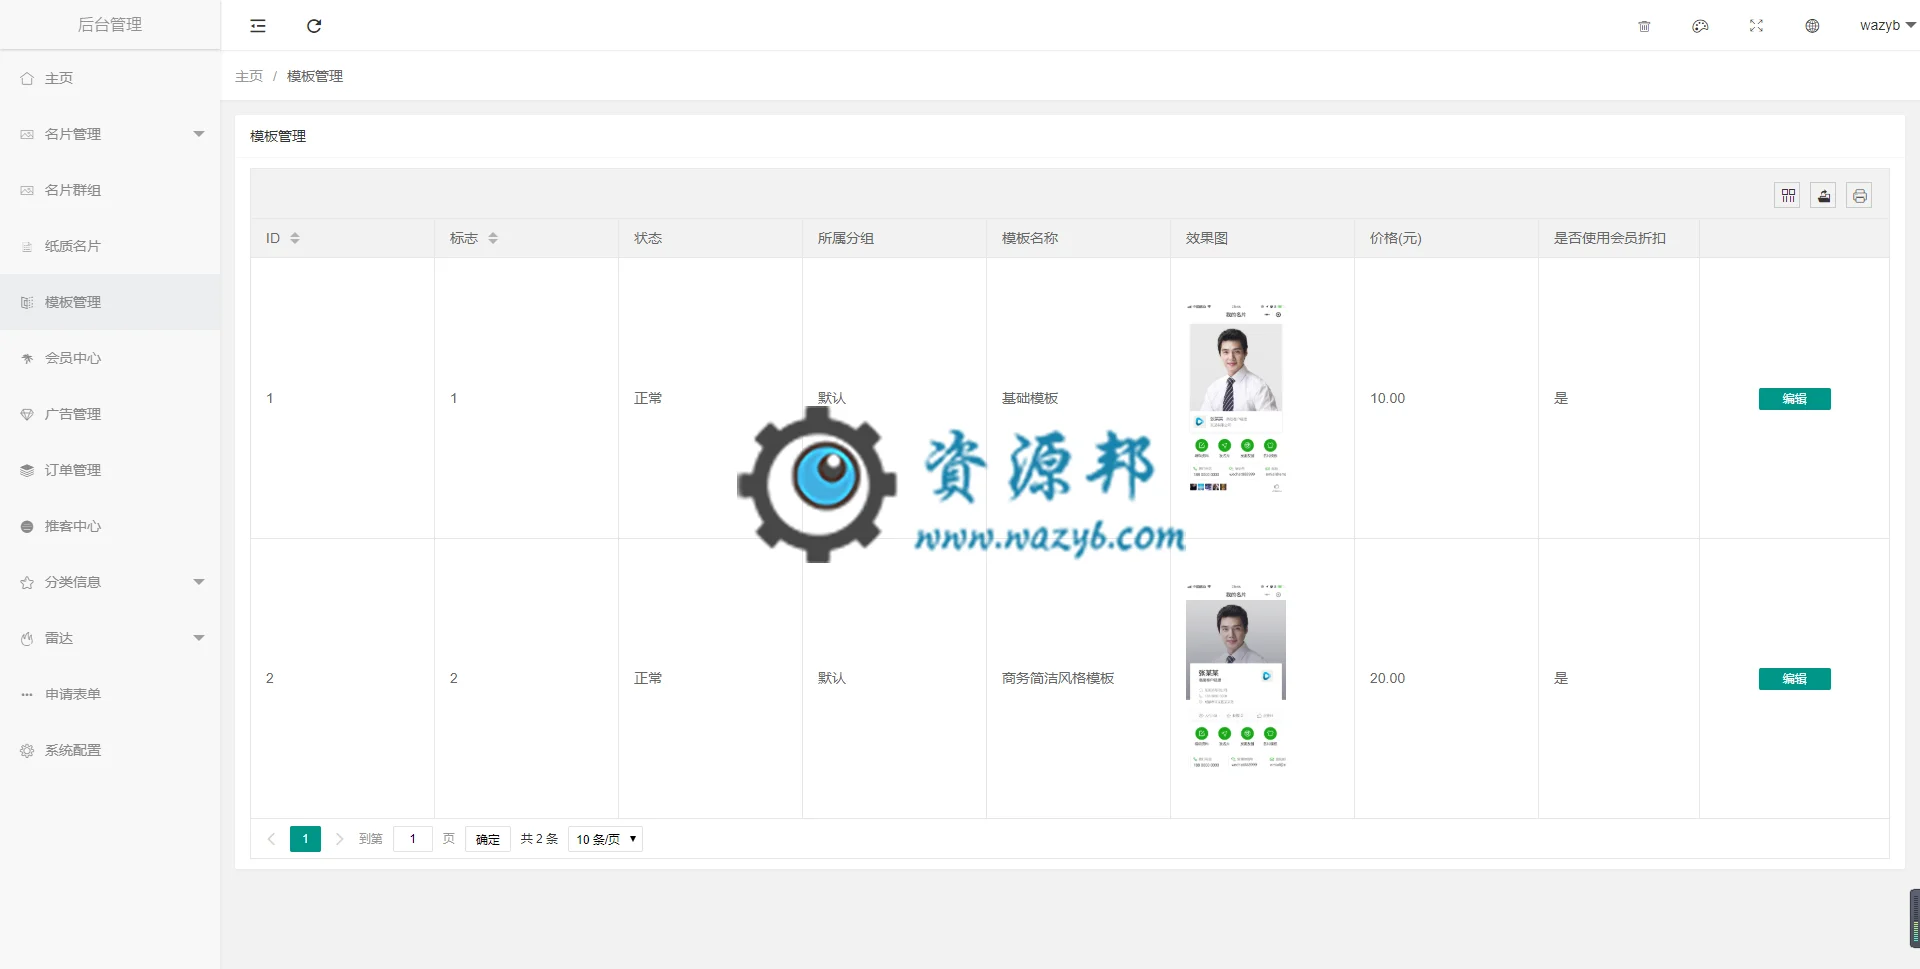Click the trash icon in top header
The height and width of the screenshot is (969, 1920).
(x=1644, y=26)
